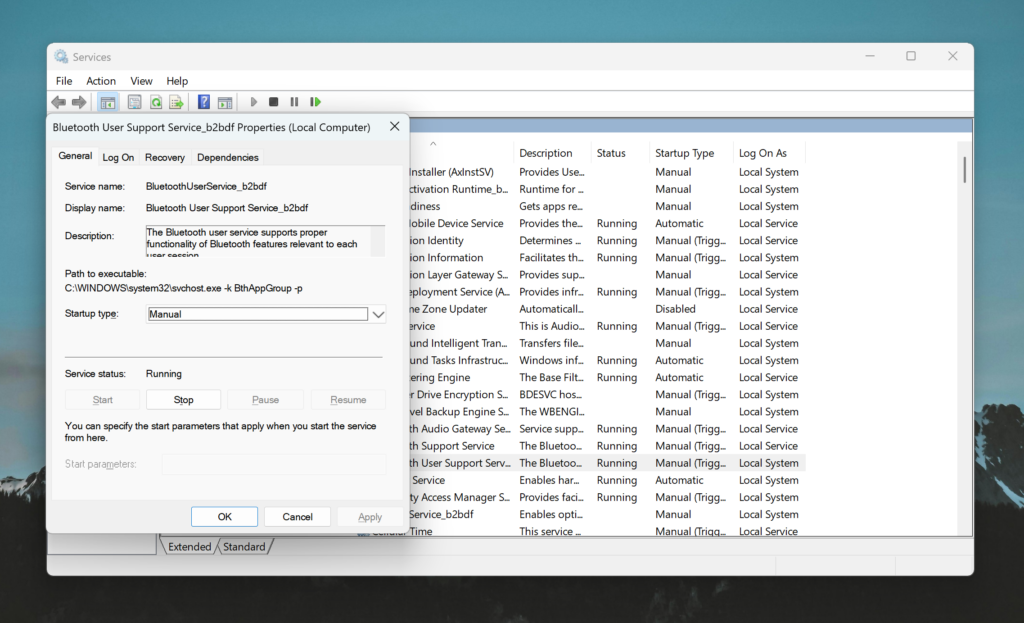1024x623 pixels.
Task: Open the File menu
Action: point(64,81)
